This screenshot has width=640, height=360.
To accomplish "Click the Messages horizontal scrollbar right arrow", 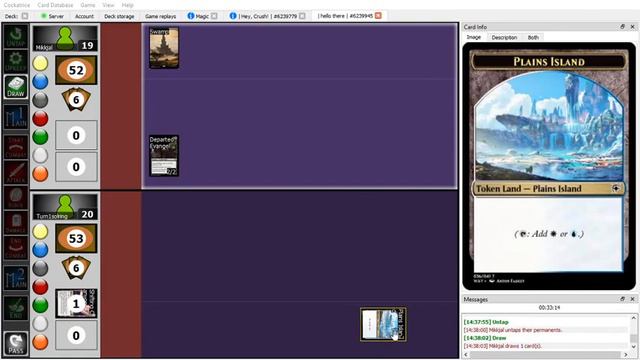I will point(626,354).
